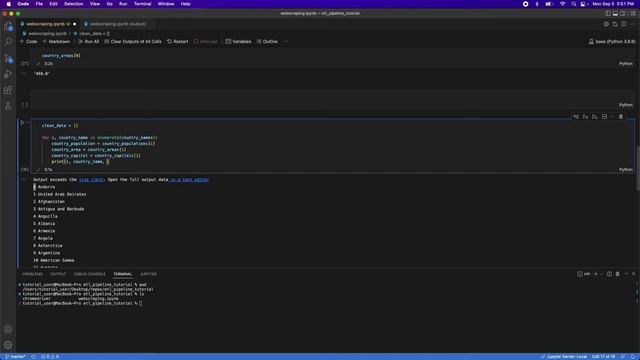
Task: Split editor right icon
Action: tap(624, 24)
